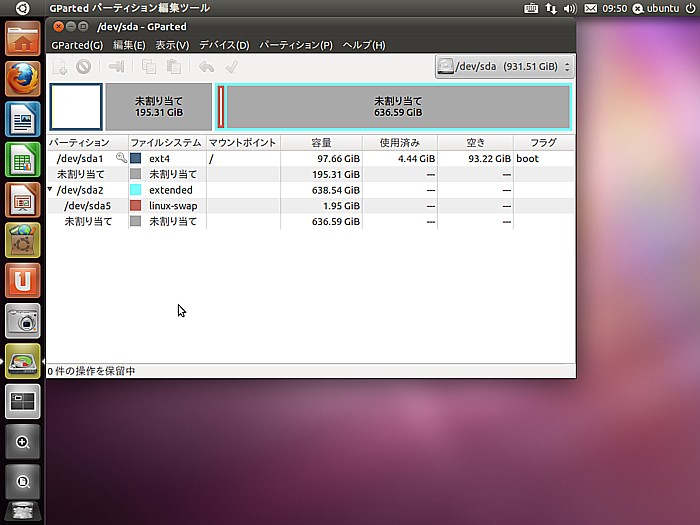700x525 pixels.
Task: Click the Apply all operations checkmark icon
Action: pyautogui.click(x=232, y=67)
